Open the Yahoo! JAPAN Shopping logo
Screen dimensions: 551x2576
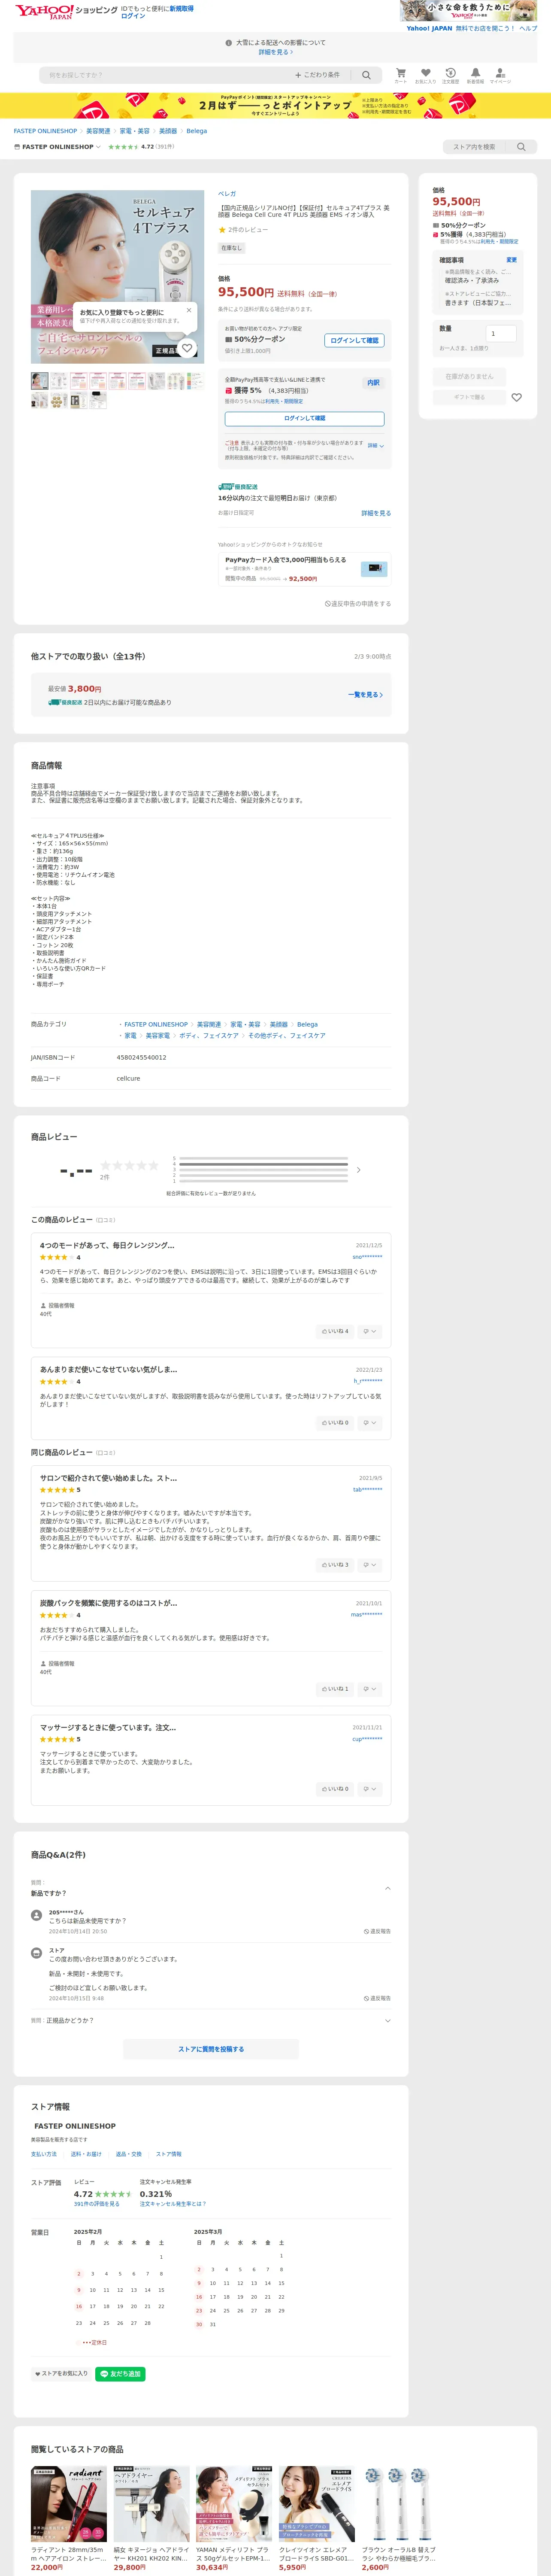pos(66,11)
